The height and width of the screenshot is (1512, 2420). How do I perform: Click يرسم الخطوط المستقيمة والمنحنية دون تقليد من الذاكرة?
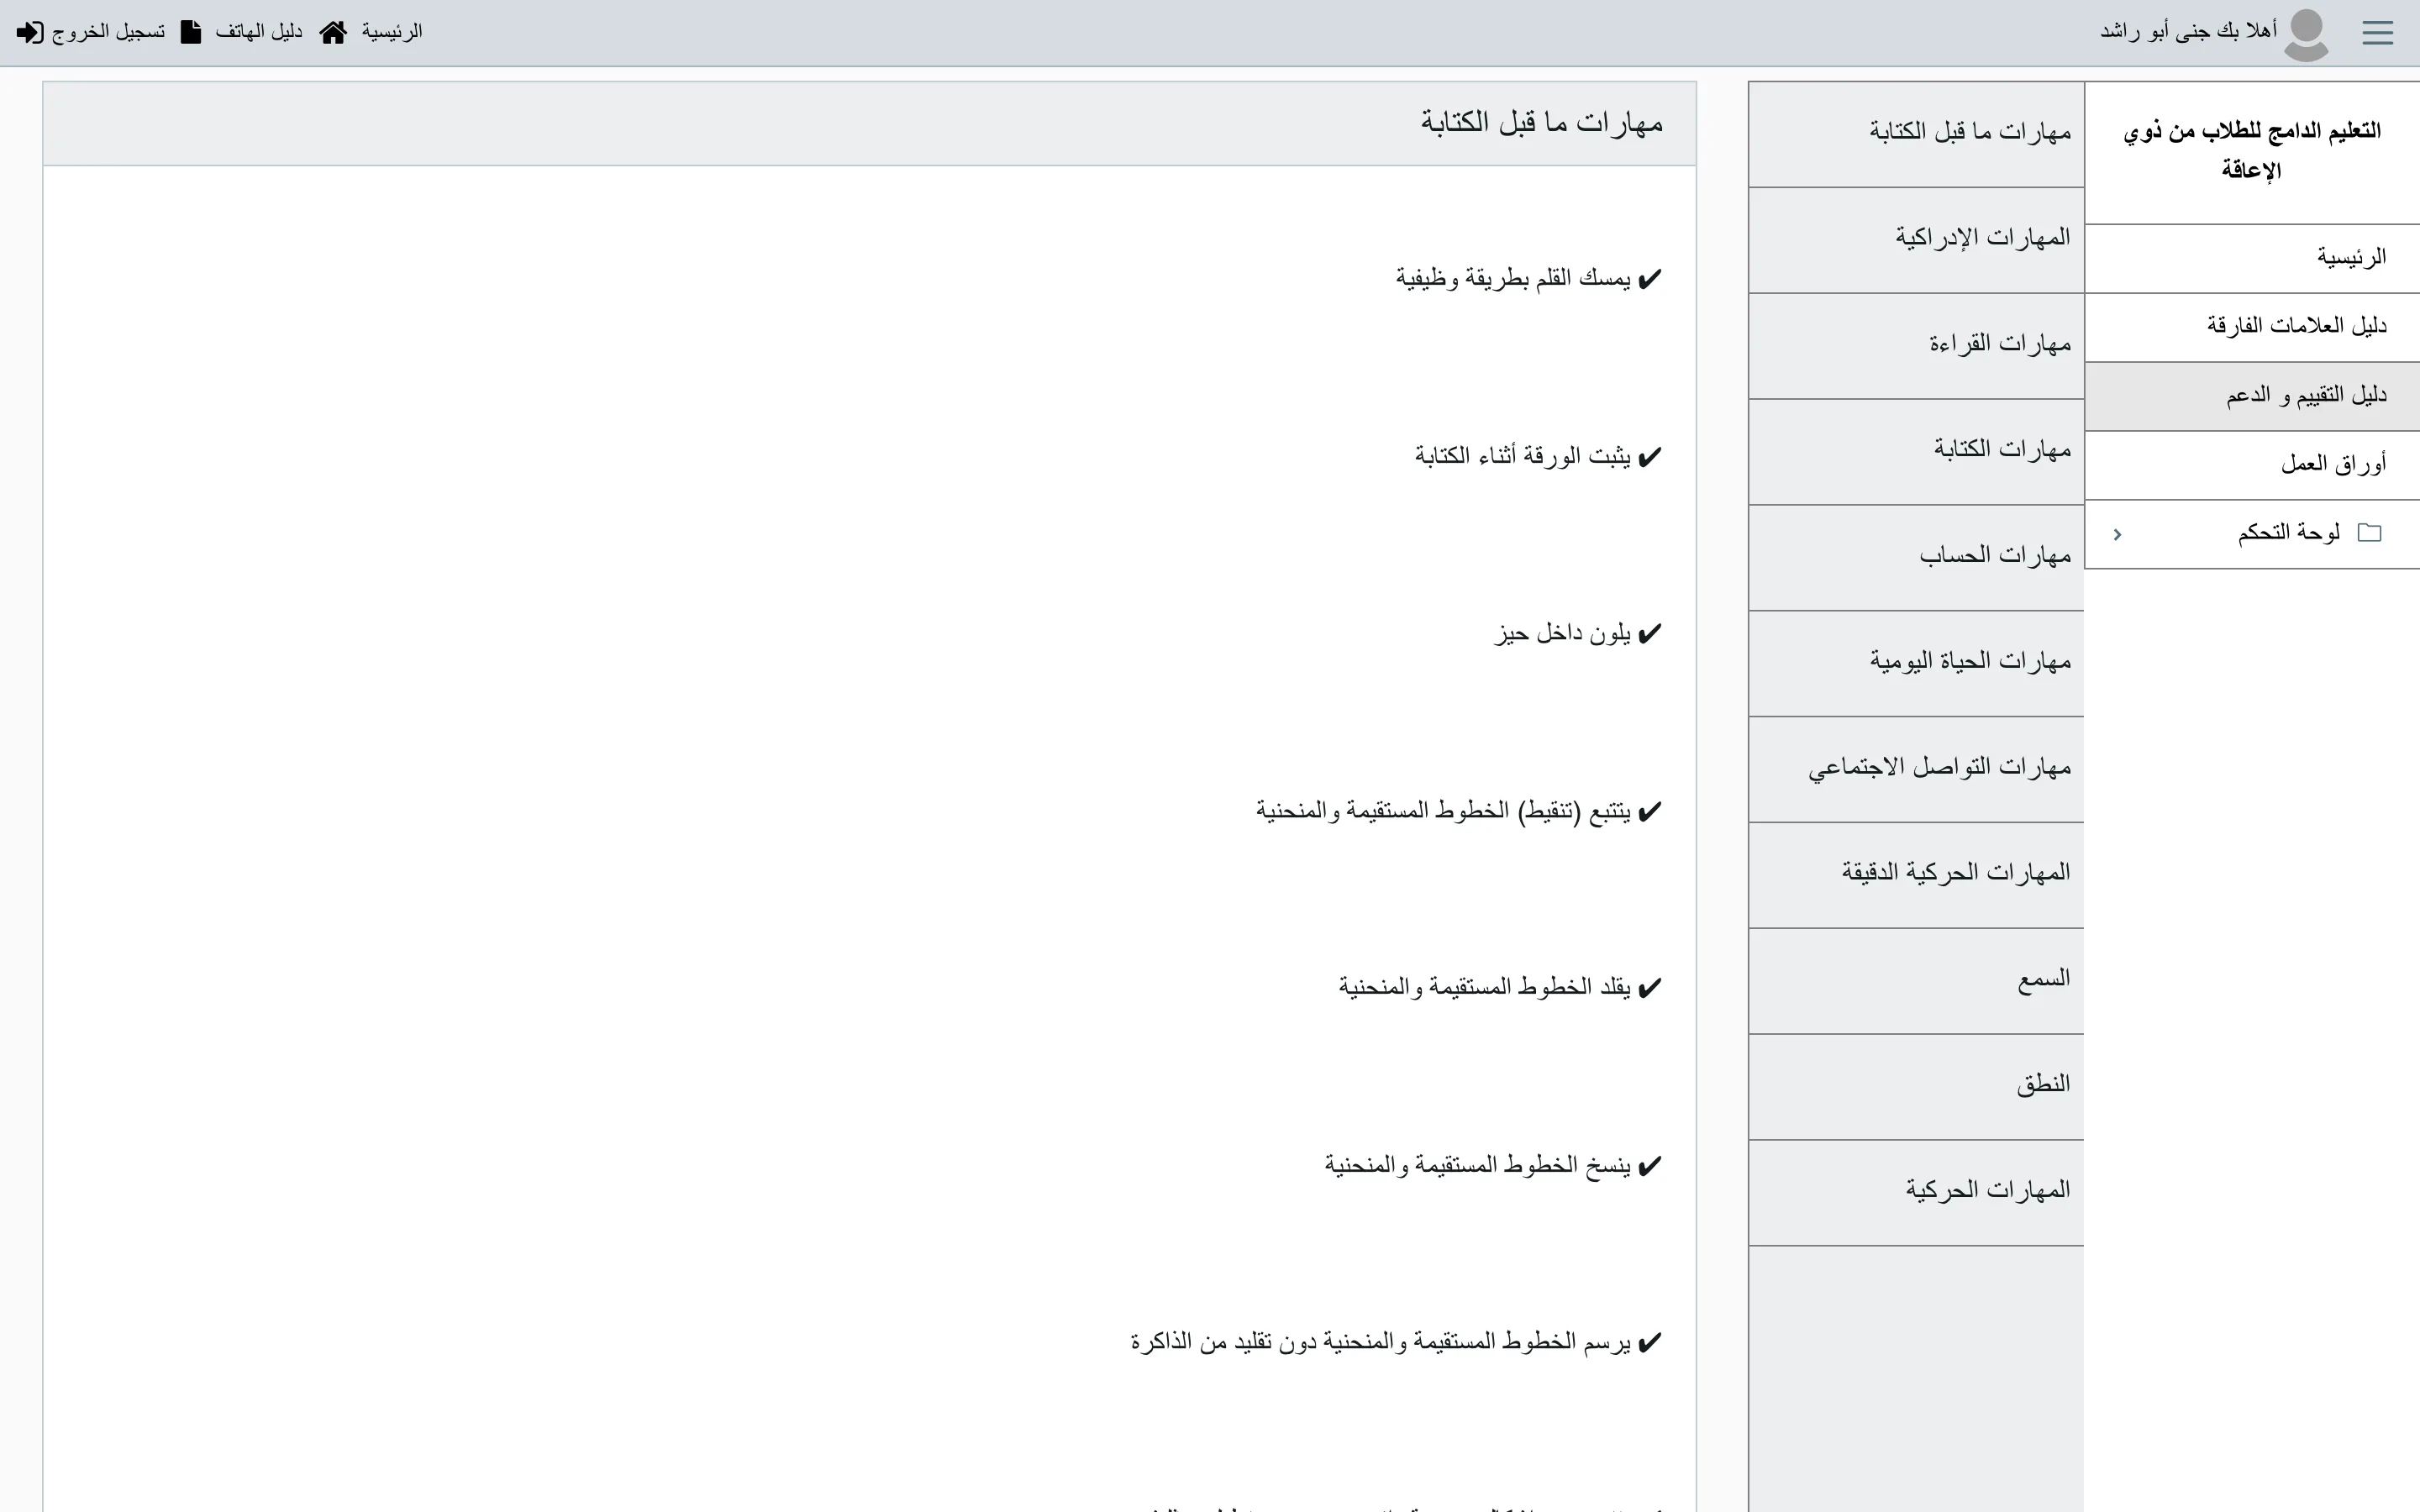[x=1380, y=1342]
